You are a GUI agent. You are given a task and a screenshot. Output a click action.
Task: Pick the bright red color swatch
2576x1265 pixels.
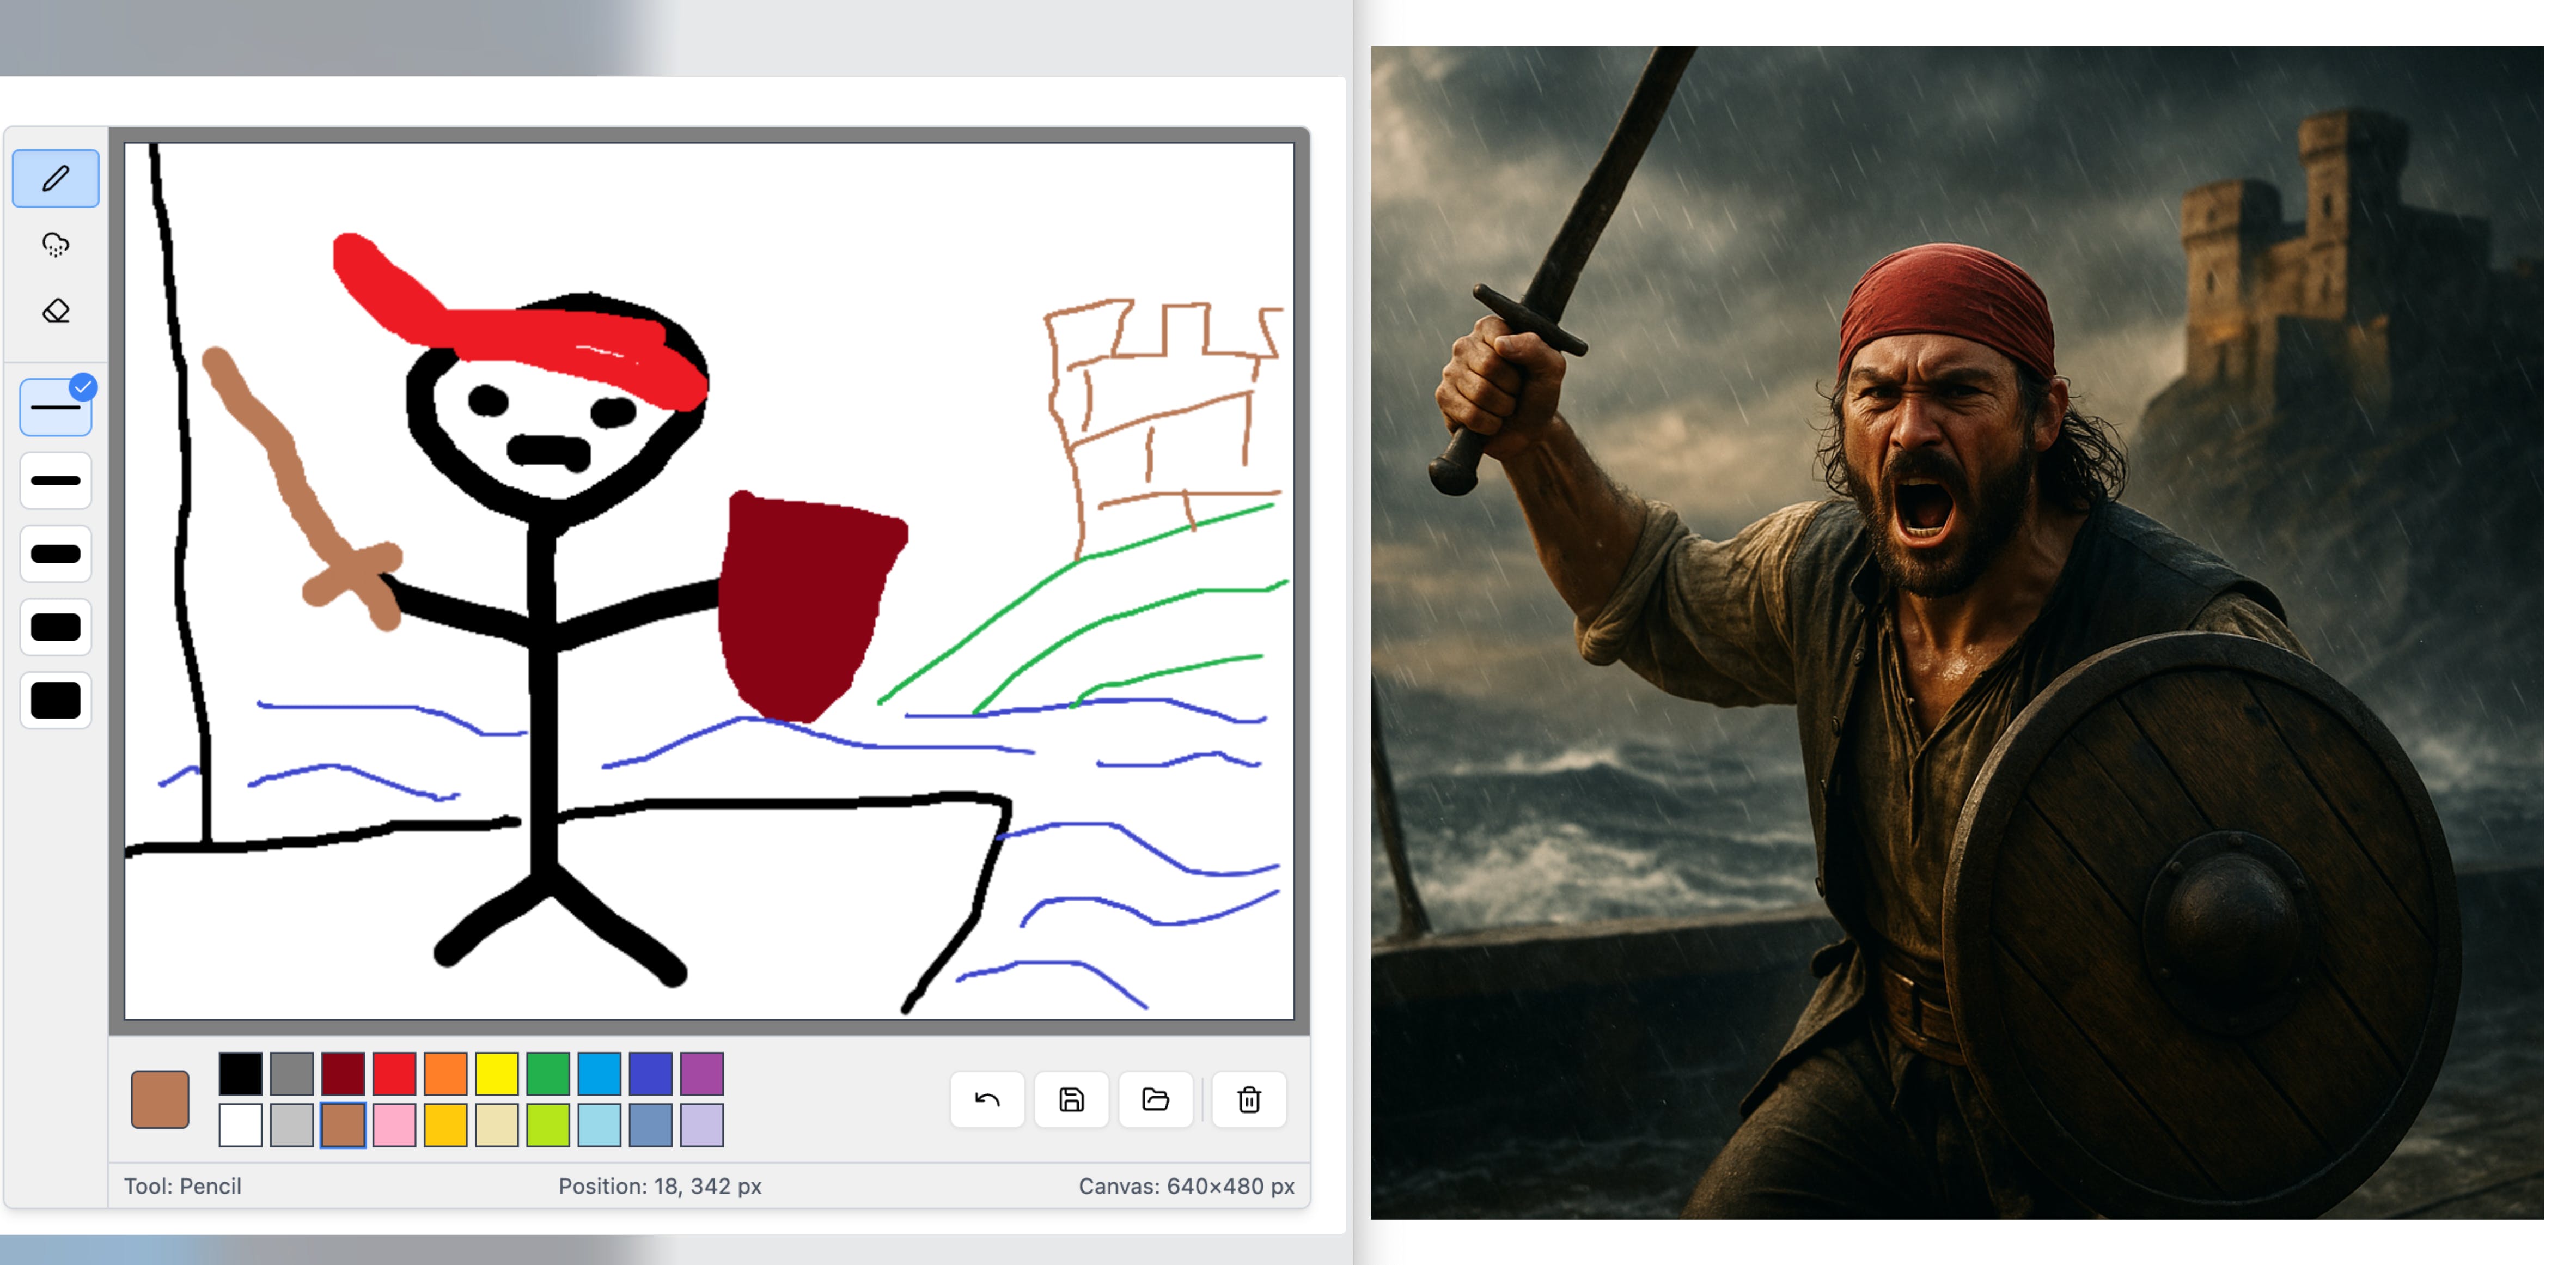[394, 1073]
